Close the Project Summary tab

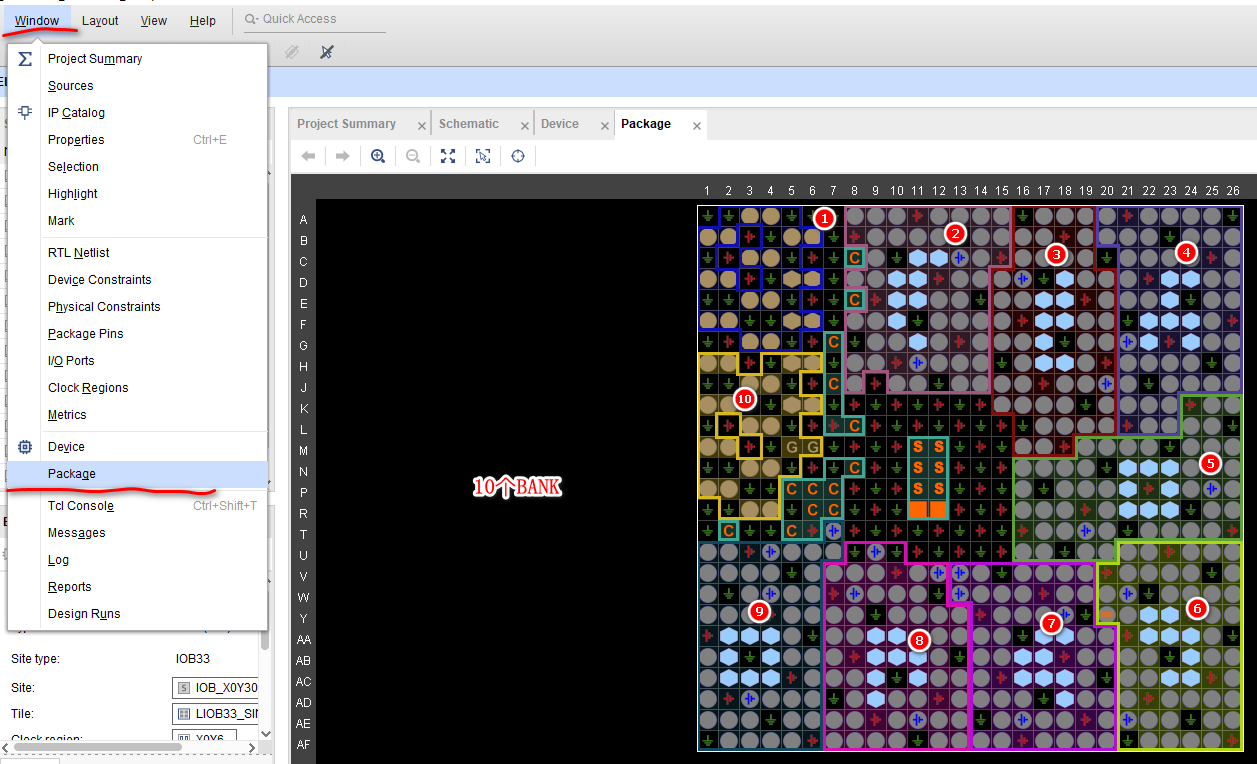pos(422,126)
